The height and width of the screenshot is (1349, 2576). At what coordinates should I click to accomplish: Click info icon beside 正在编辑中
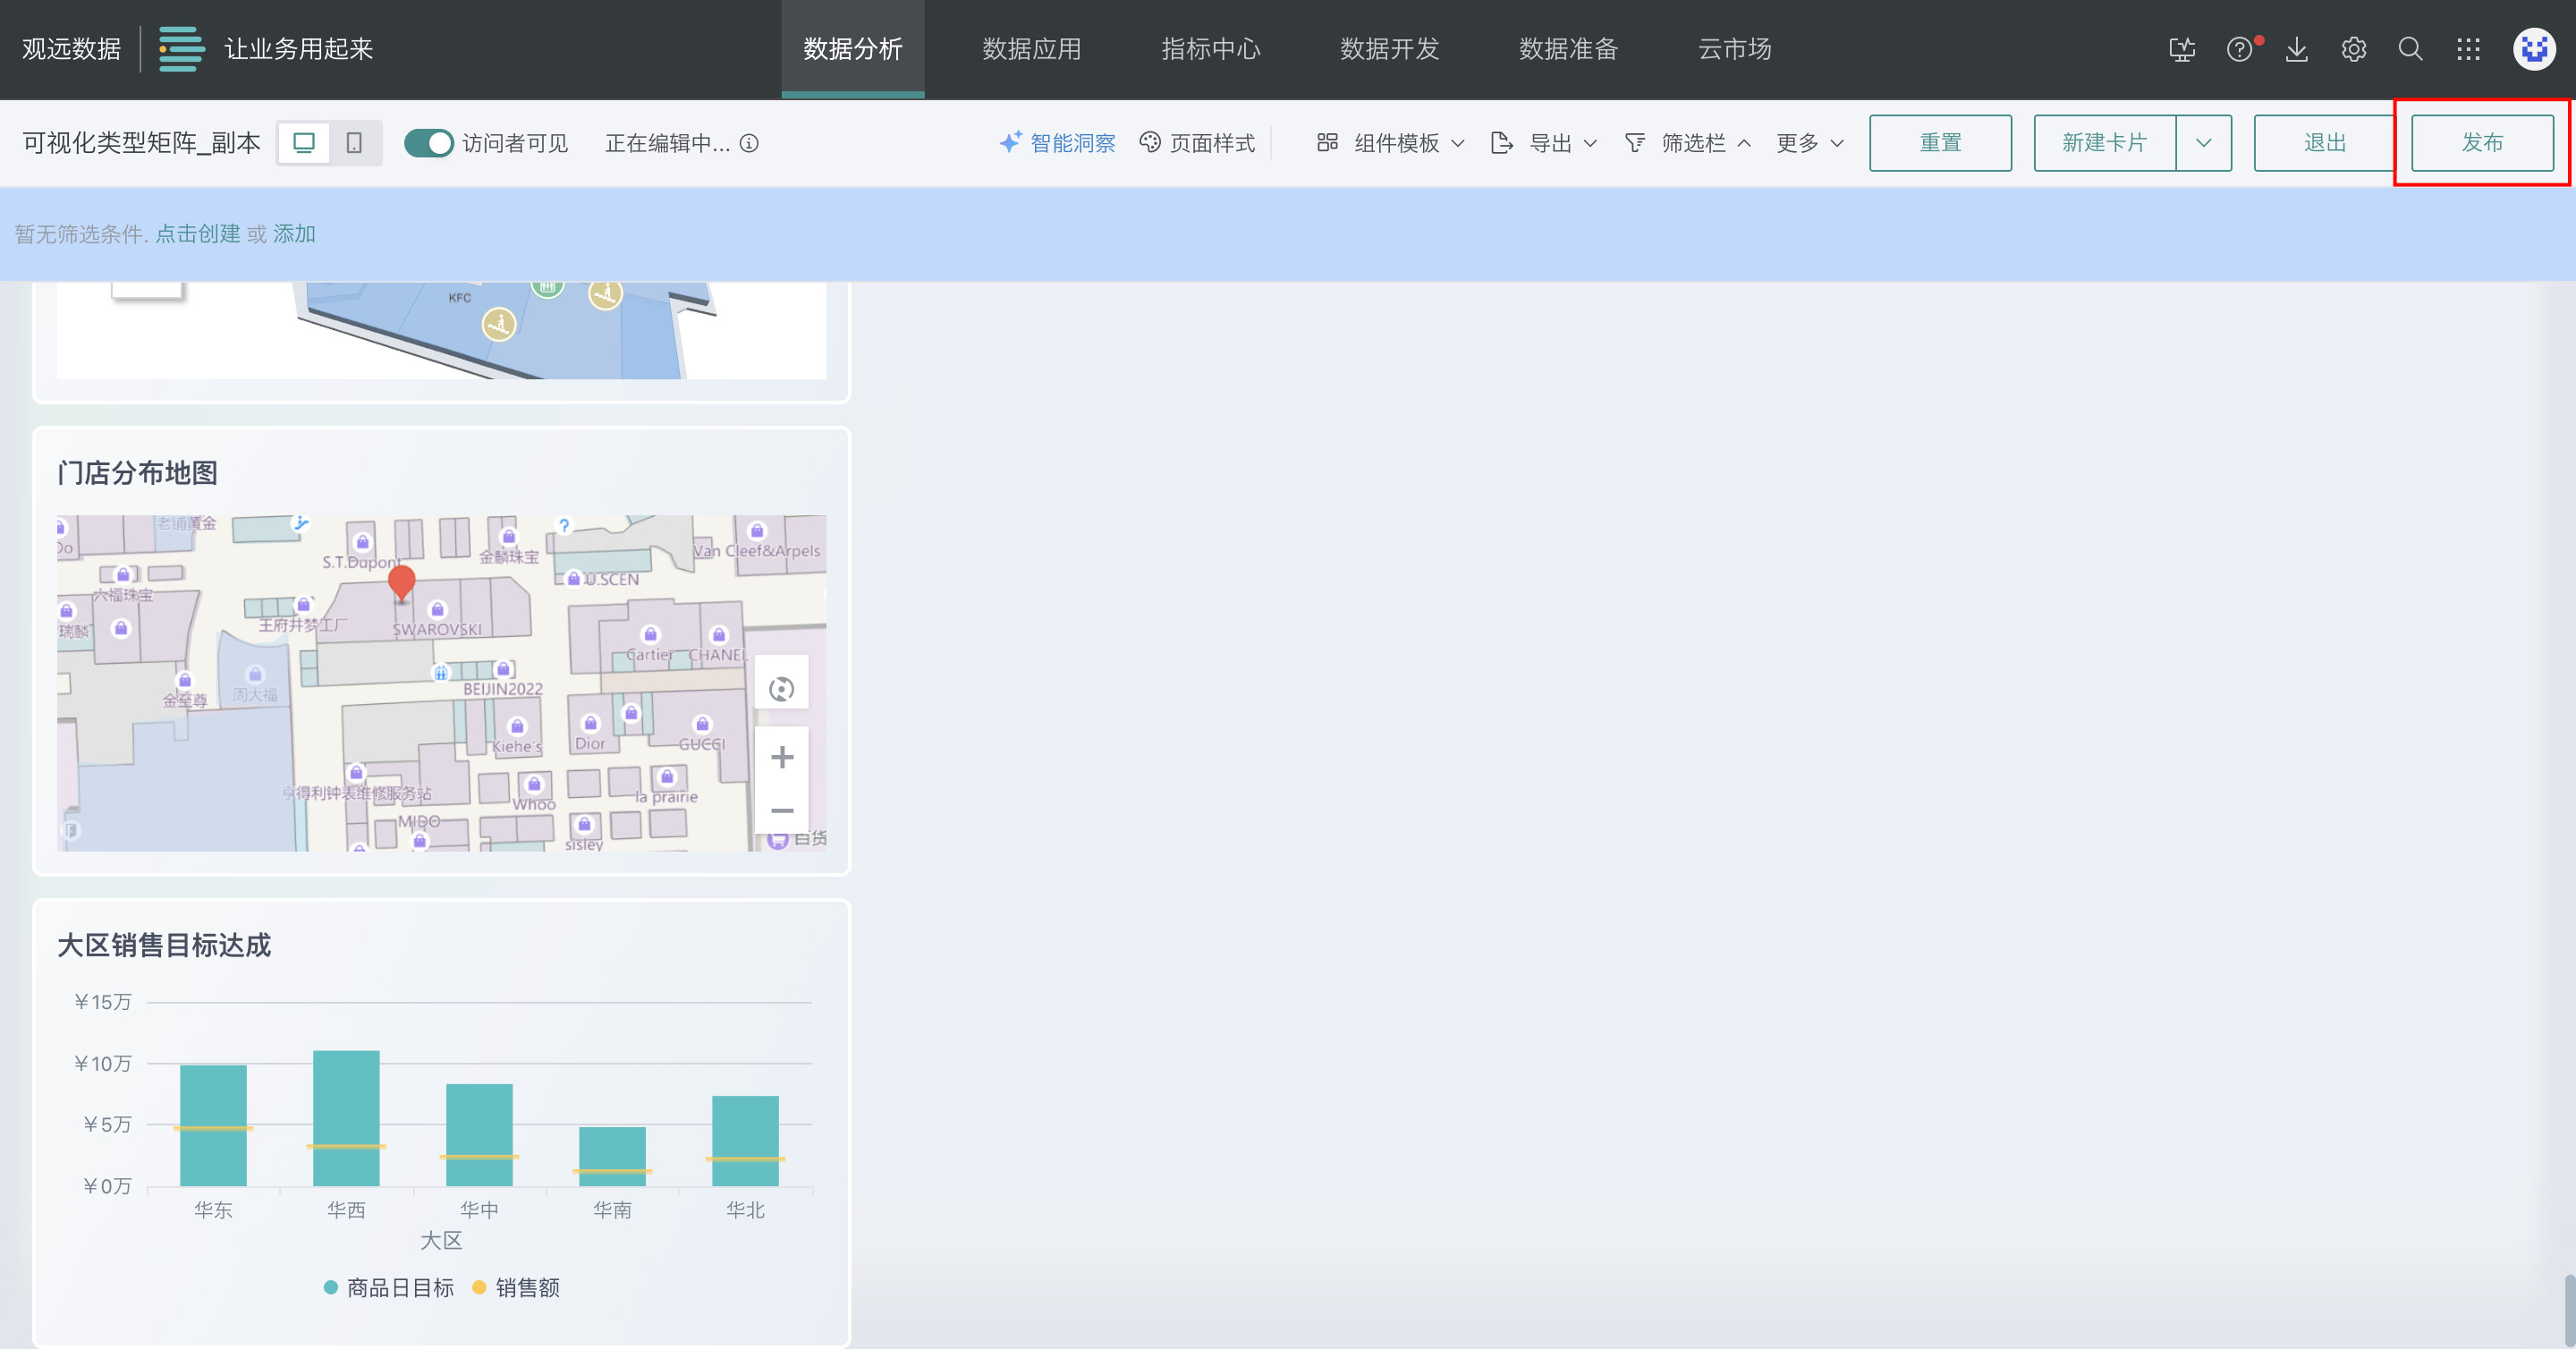coord(749,143)
